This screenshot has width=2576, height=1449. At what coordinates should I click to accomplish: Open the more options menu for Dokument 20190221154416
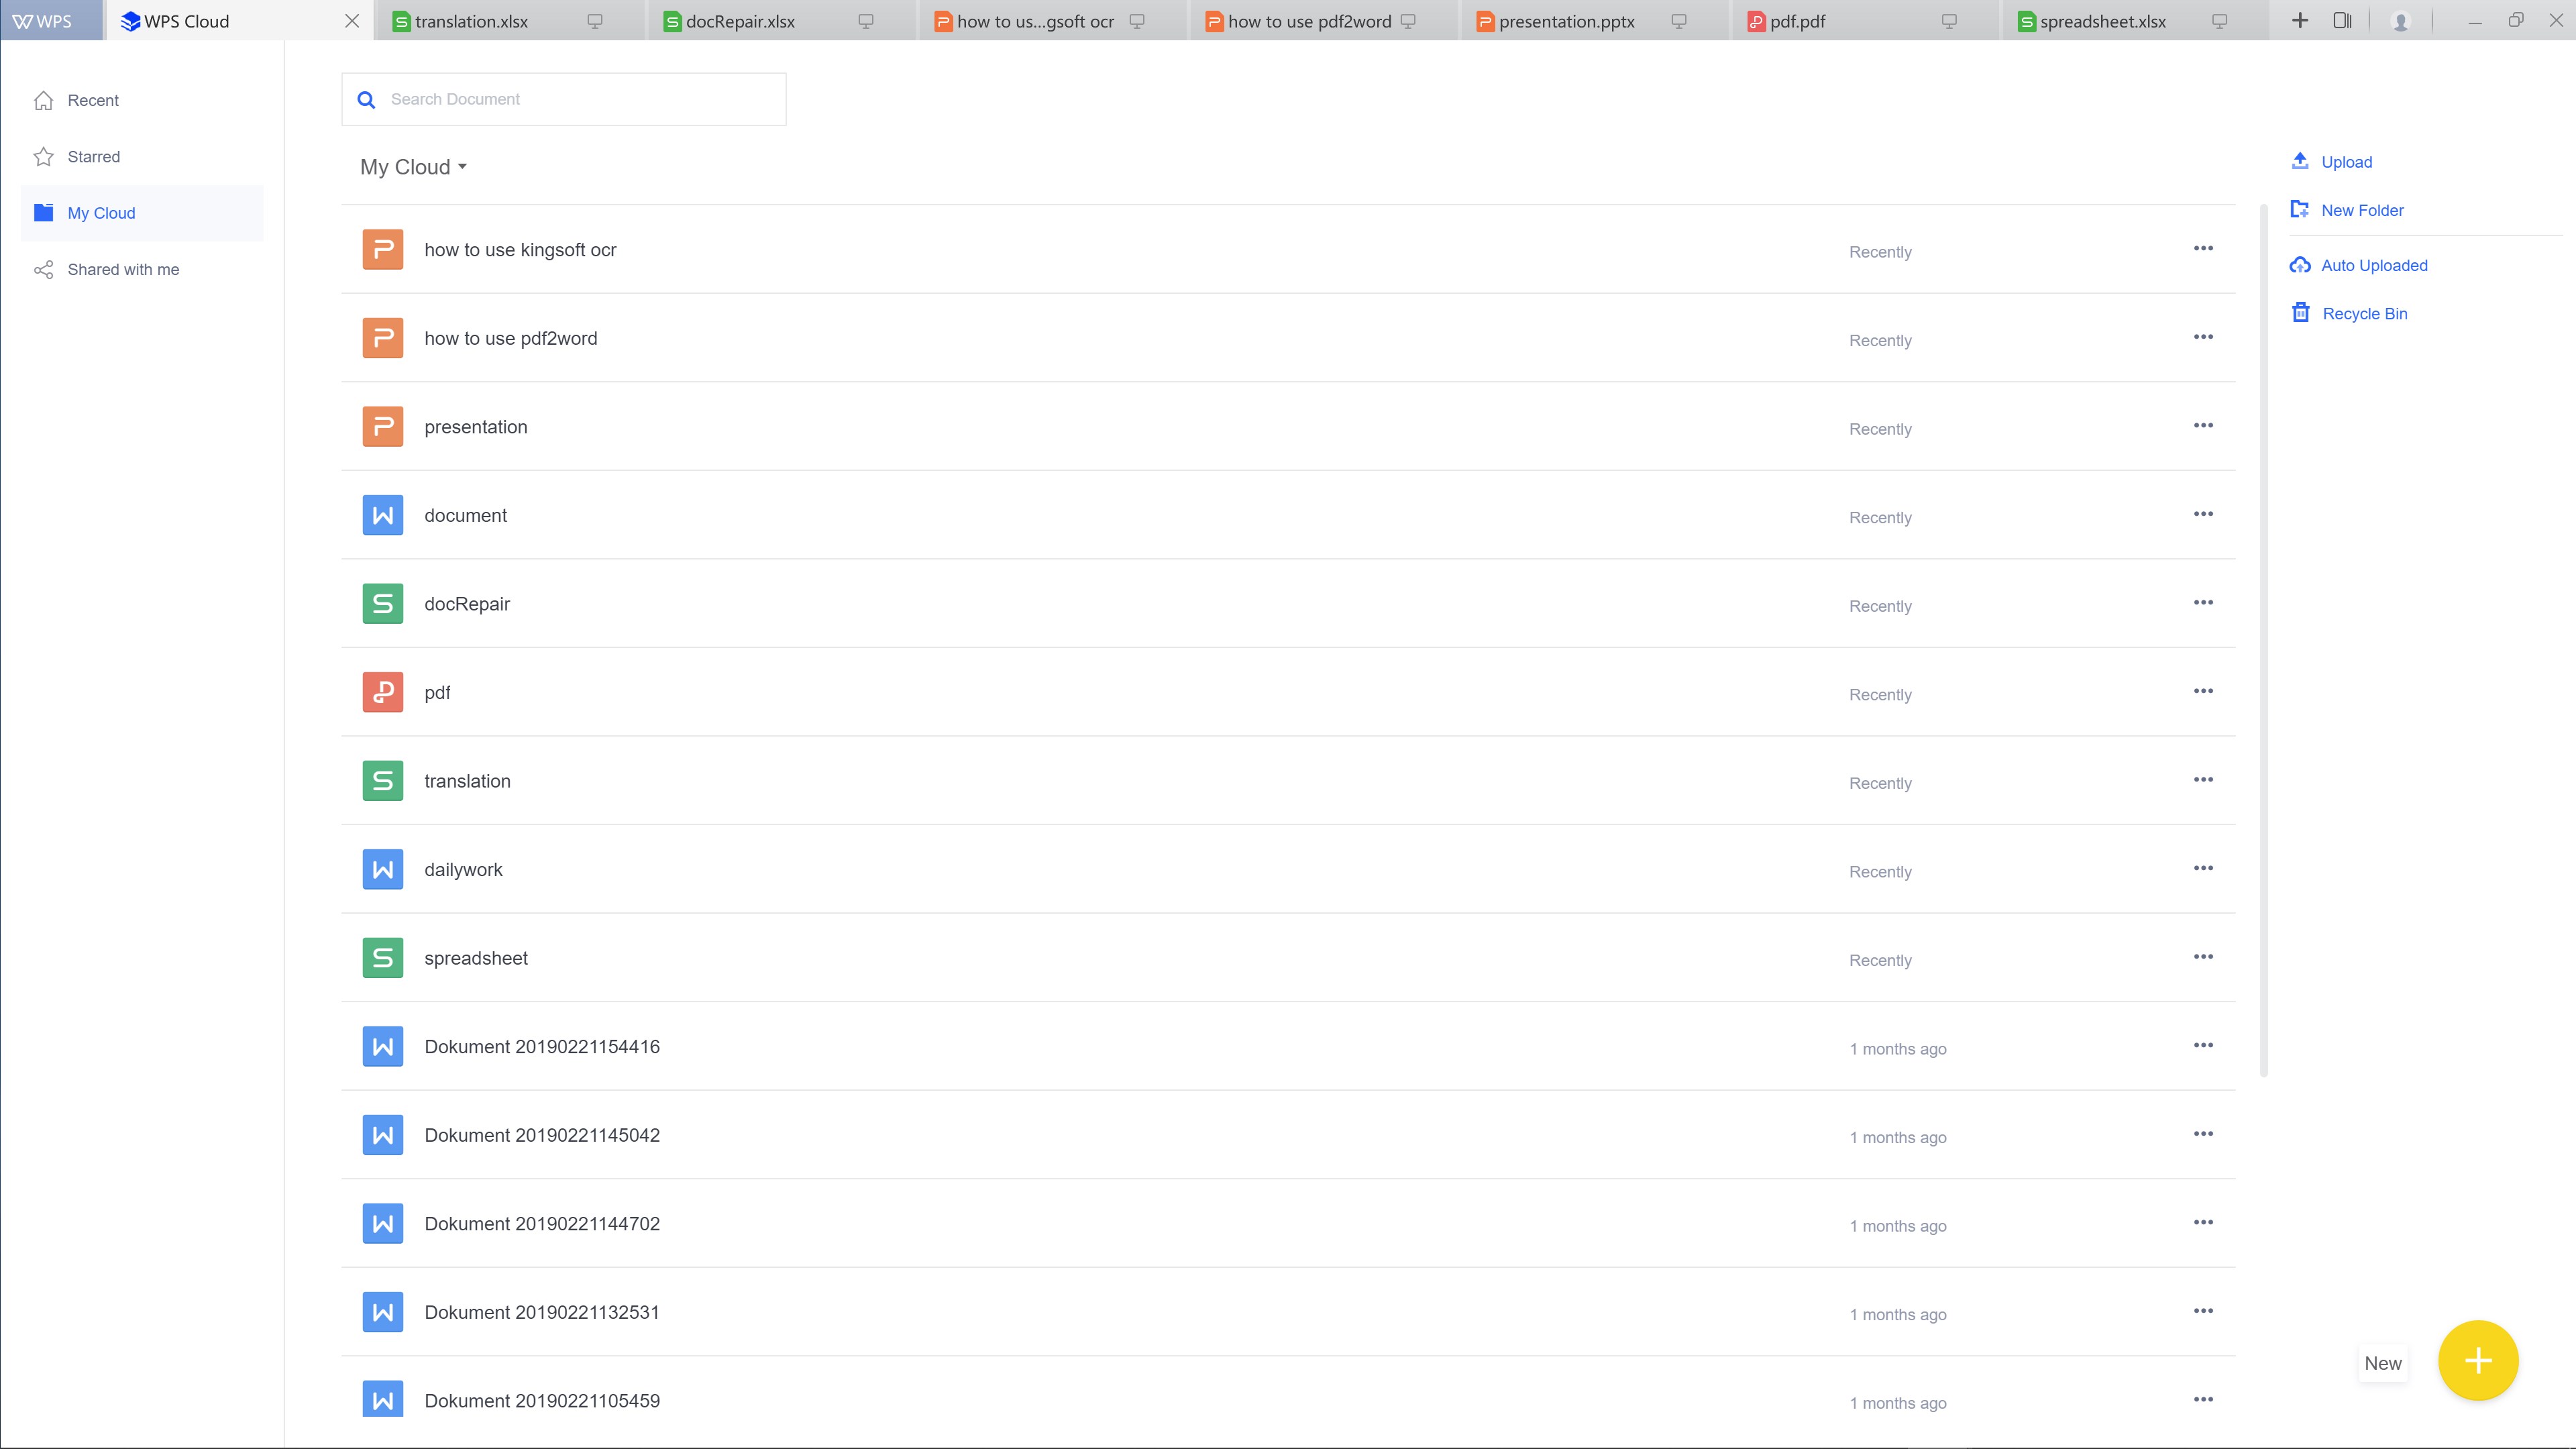click(x=2203, y=1046)
